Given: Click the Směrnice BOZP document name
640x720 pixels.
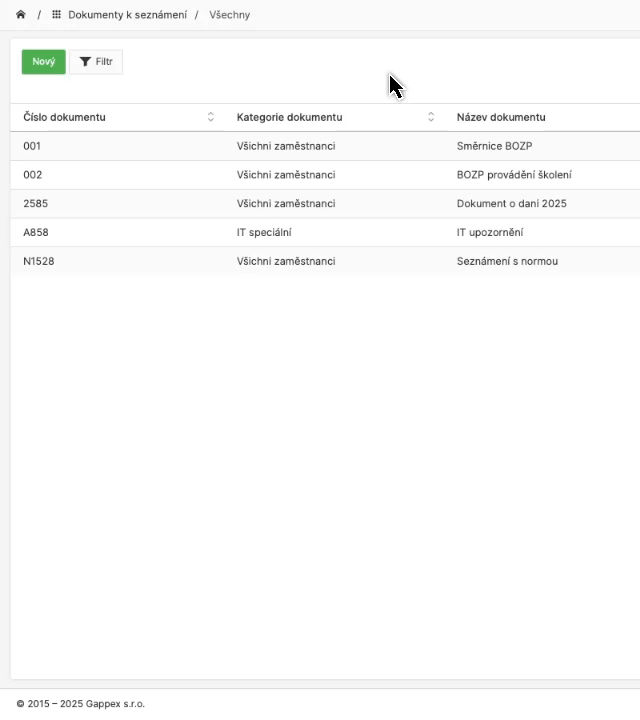Looking at the screenshot, I should 494,146.
